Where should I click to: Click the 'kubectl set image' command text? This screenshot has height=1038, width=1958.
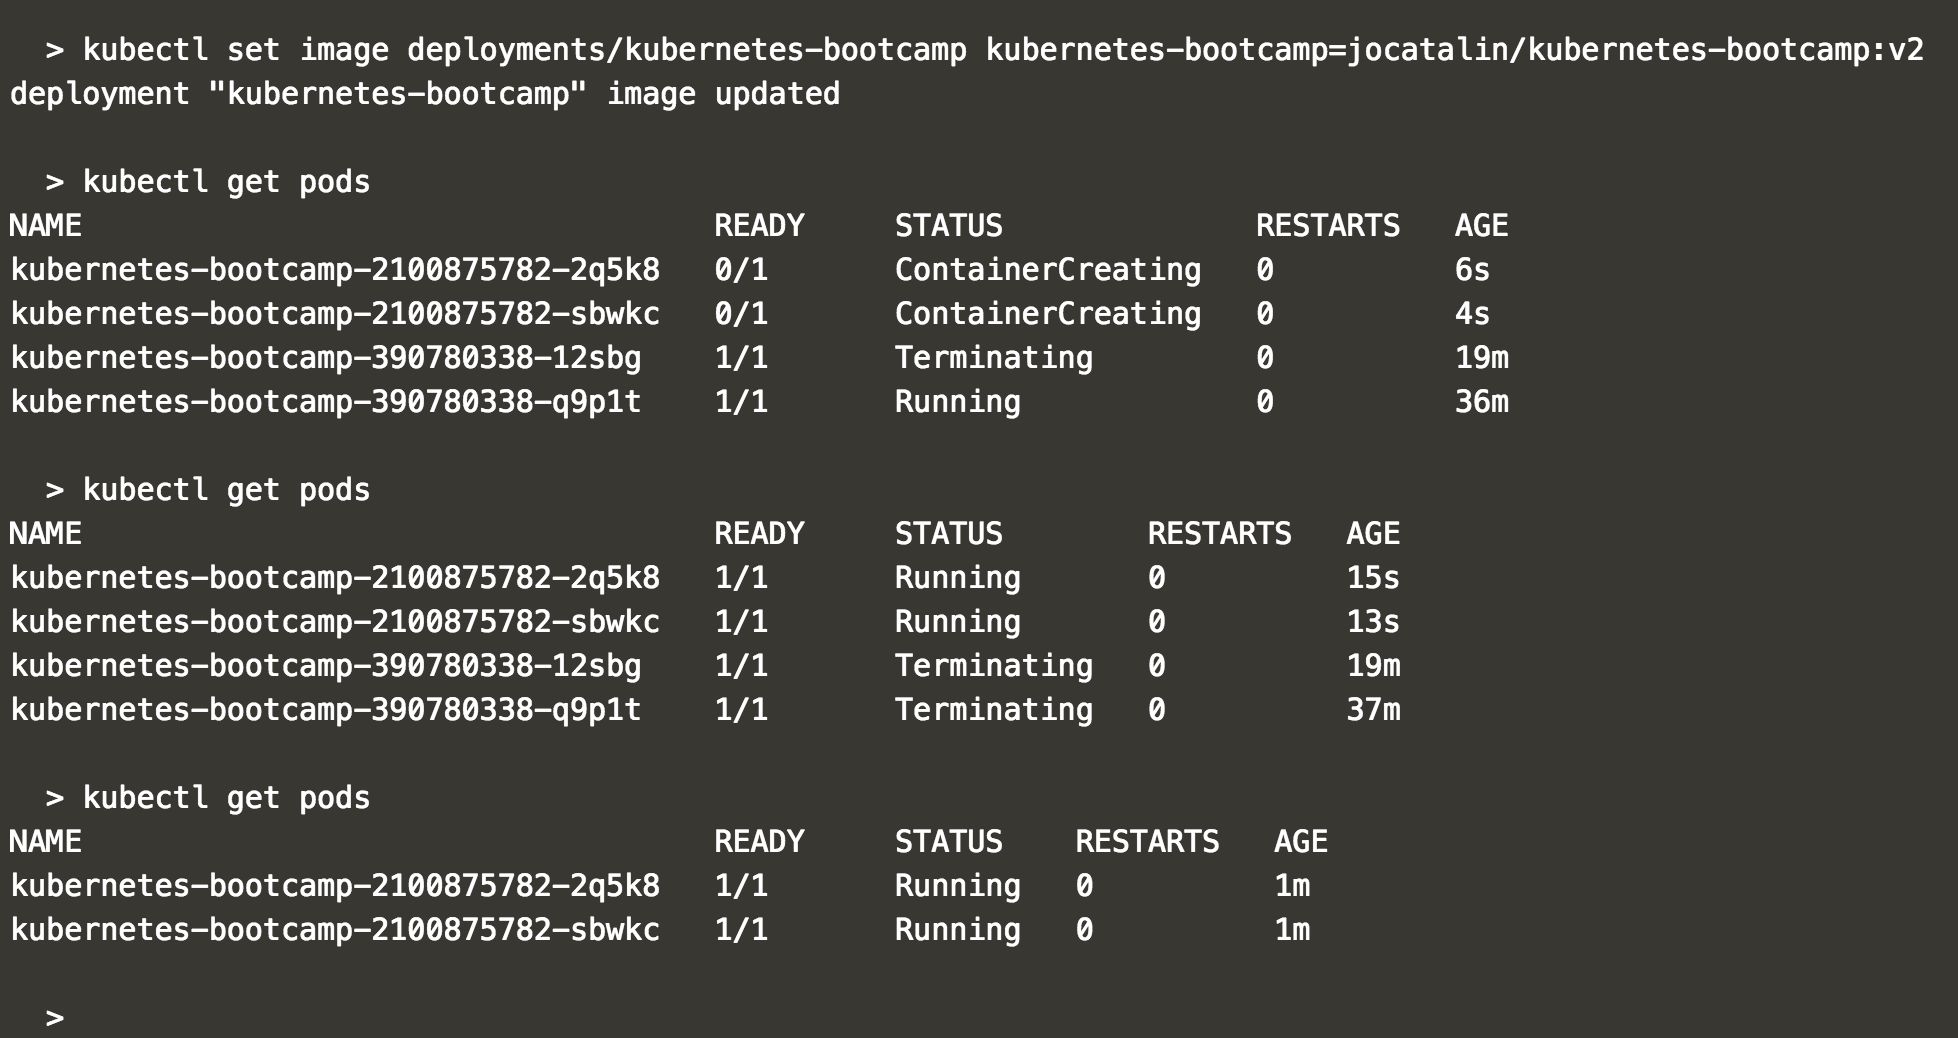(x=235, y=50)
